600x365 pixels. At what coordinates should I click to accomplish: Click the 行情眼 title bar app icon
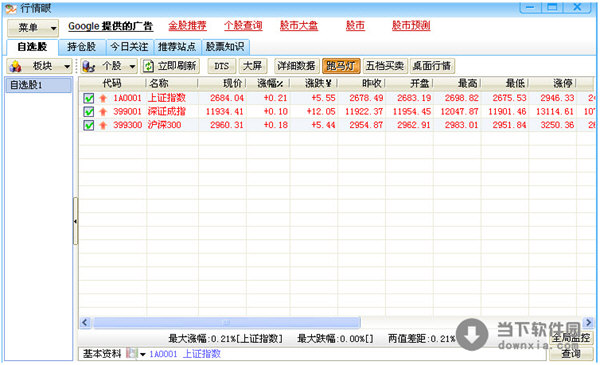coord(11,8)
